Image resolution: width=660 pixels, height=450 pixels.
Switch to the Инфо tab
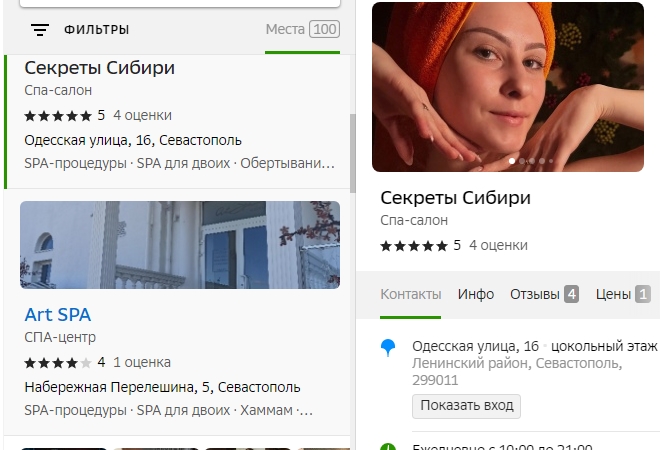[476, 294]
